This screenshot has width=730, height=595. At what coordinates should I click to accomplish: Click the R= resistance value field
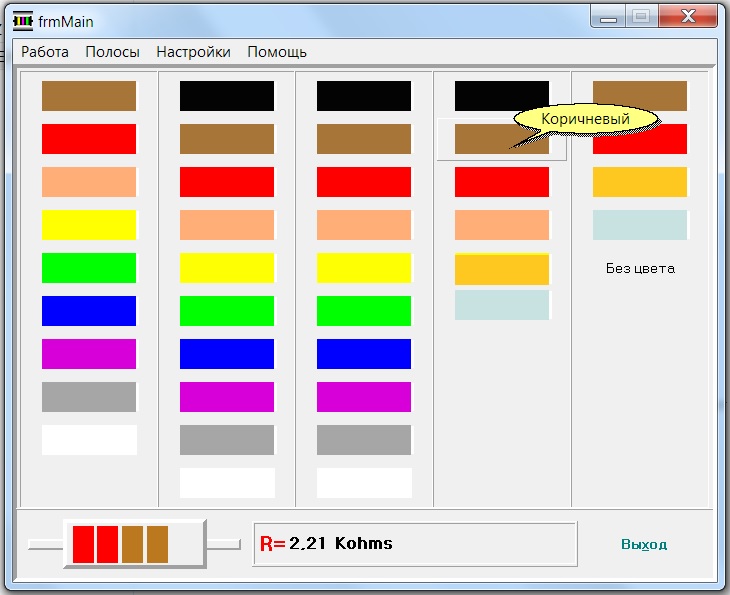[415, 544]
